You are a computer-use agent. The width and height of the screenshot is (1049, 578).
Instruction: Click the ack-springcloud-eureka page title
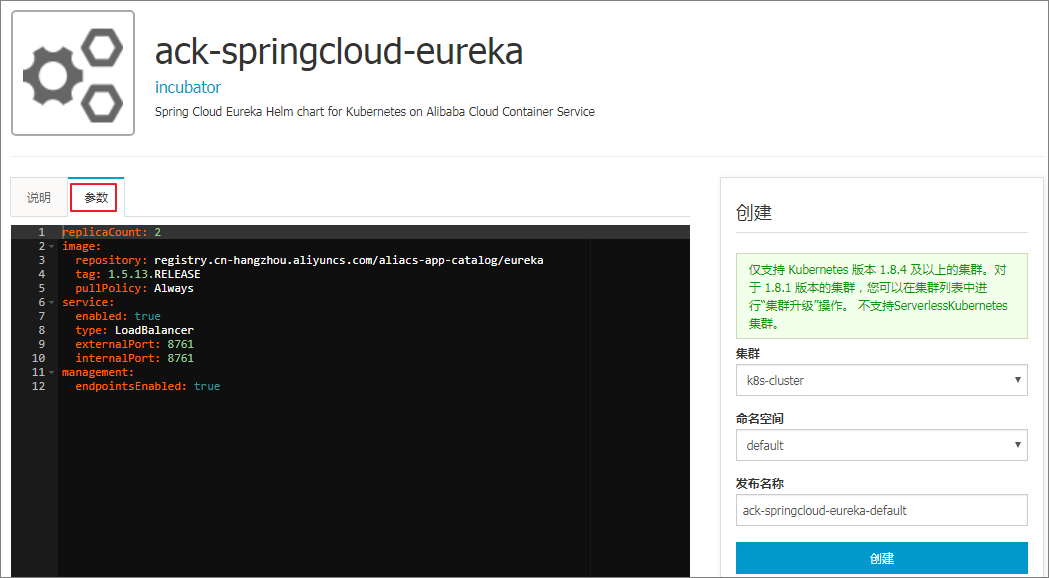click(339, 52)
